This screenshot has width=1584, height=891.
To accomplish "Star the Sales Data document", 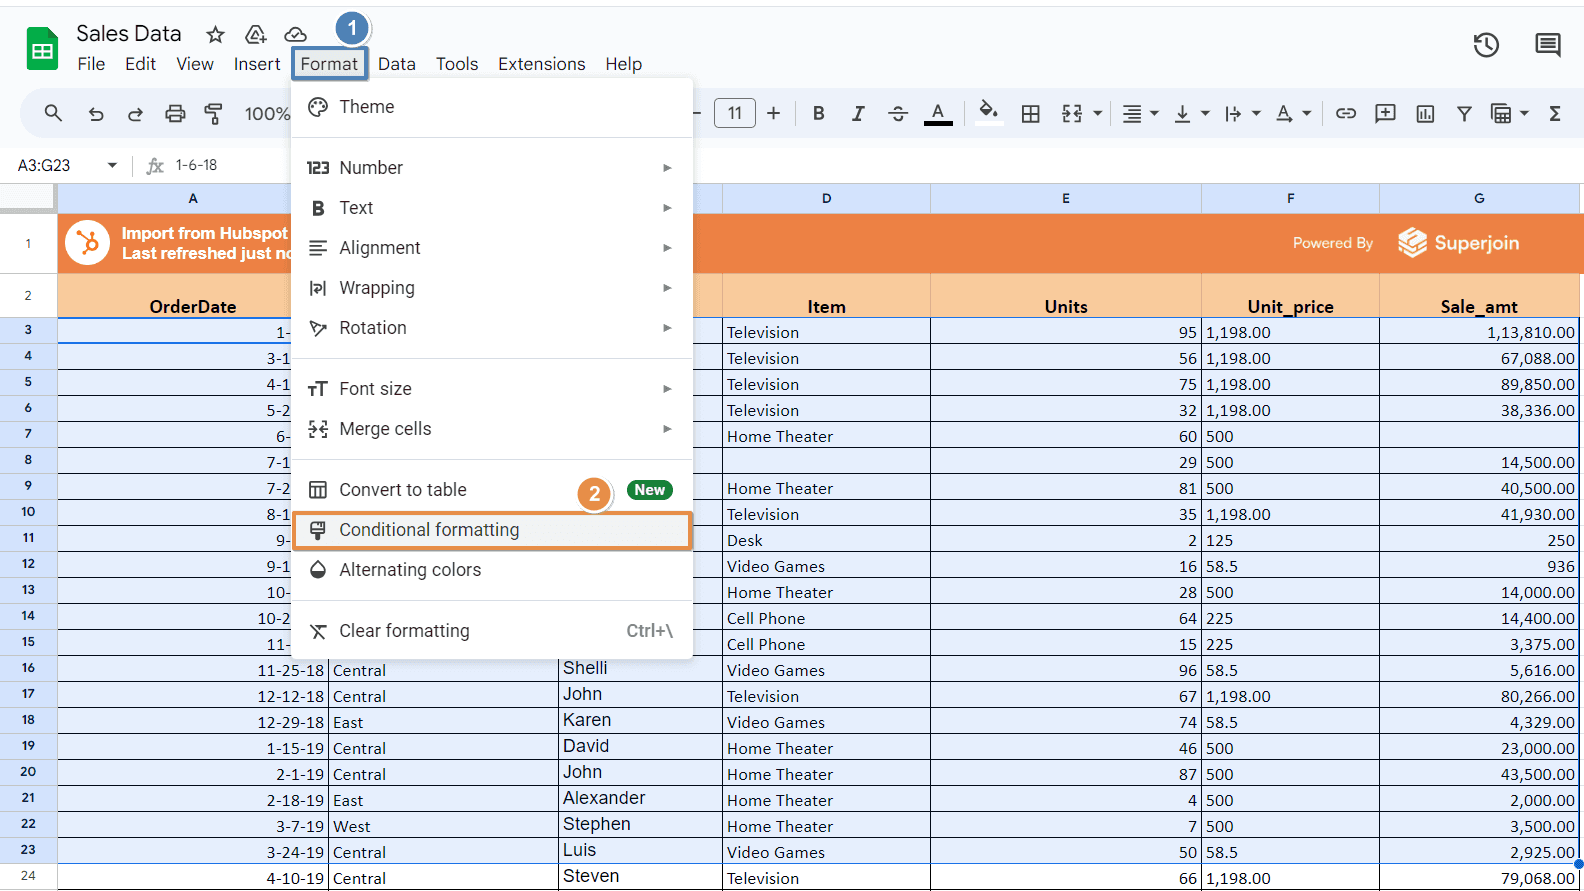I will 215,35.
